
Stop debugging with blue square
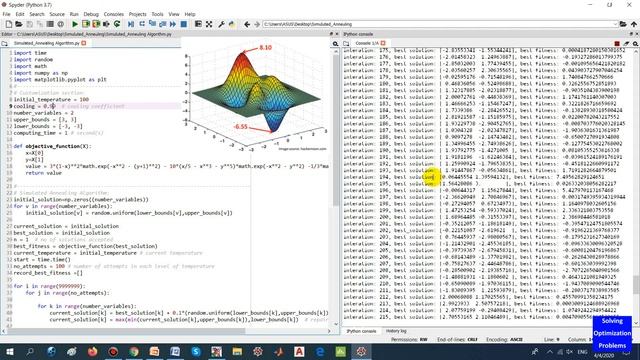[184, 24]
